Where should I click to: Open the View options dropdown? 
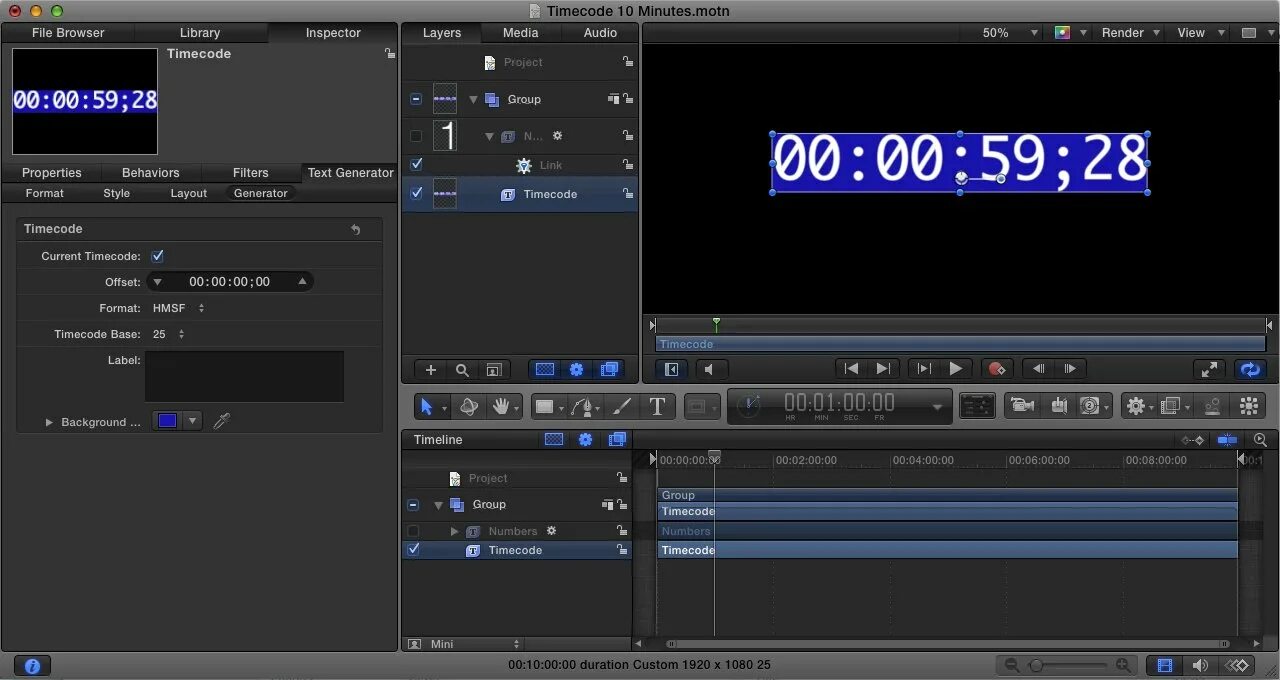click(1201, 33)
